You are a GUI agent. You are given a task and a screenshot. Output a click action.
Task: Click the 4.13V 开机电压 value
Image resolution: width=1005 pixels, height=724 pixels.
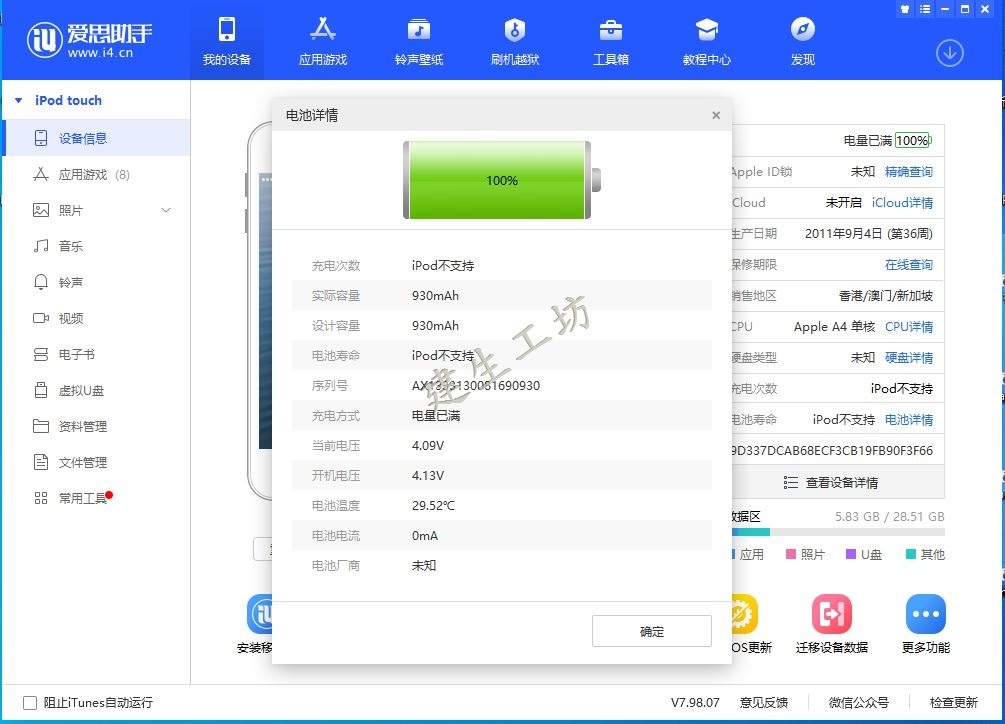pos(428,475)
